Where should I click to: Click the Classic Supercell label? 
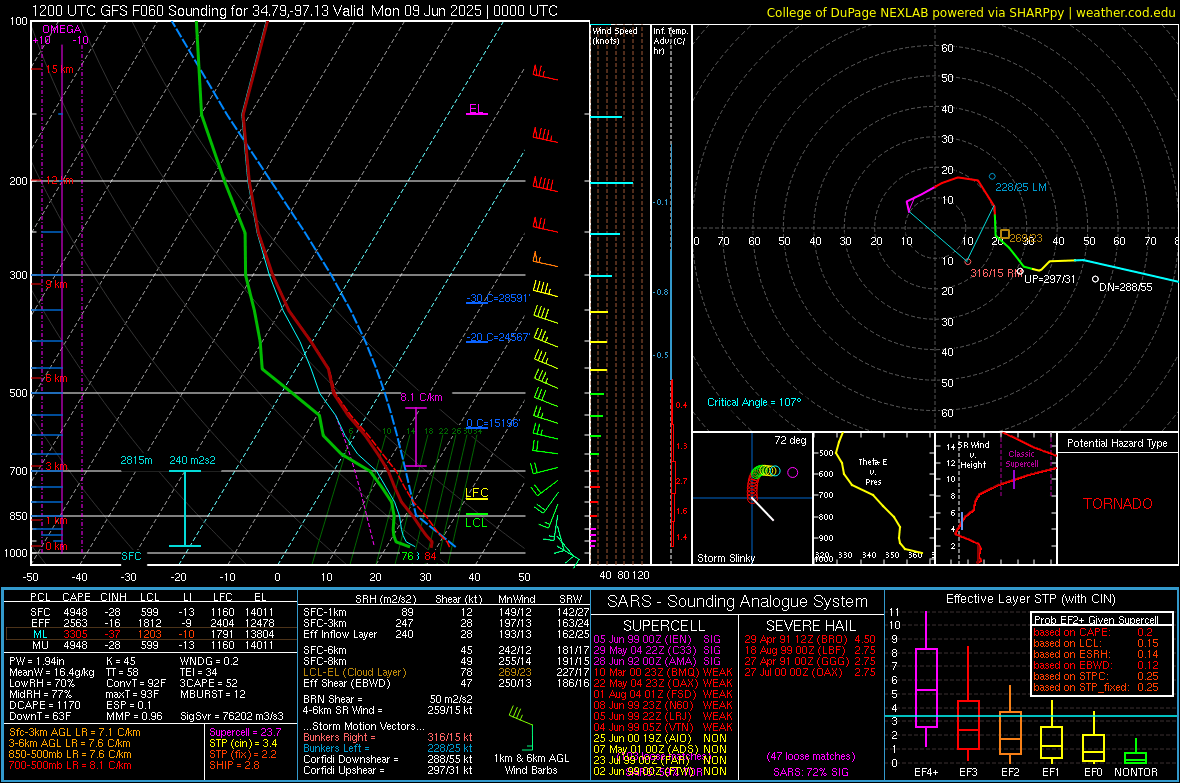[x=1021, y=459]
